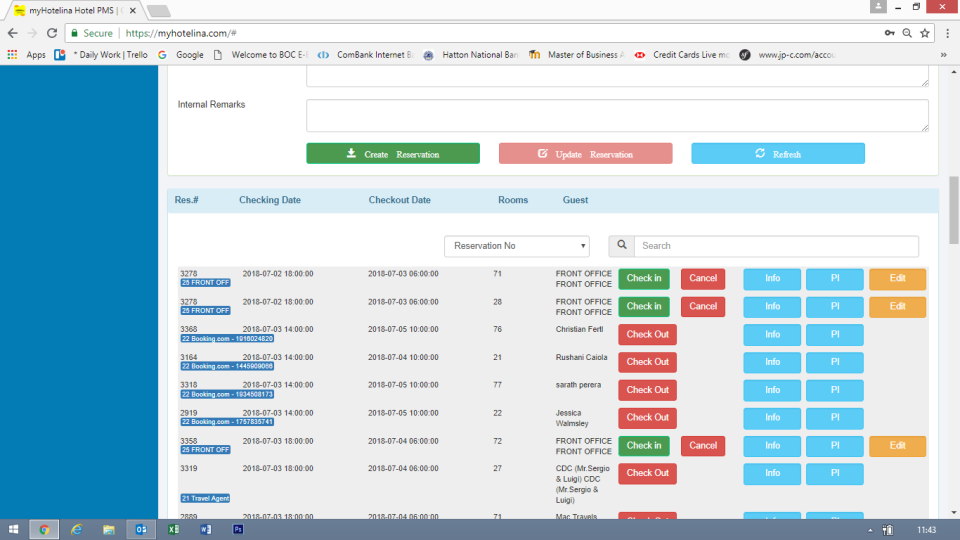This screenshot has height=540, width=960.
Task: Click the reservation Search field
Action: click(x=776, y=246)
